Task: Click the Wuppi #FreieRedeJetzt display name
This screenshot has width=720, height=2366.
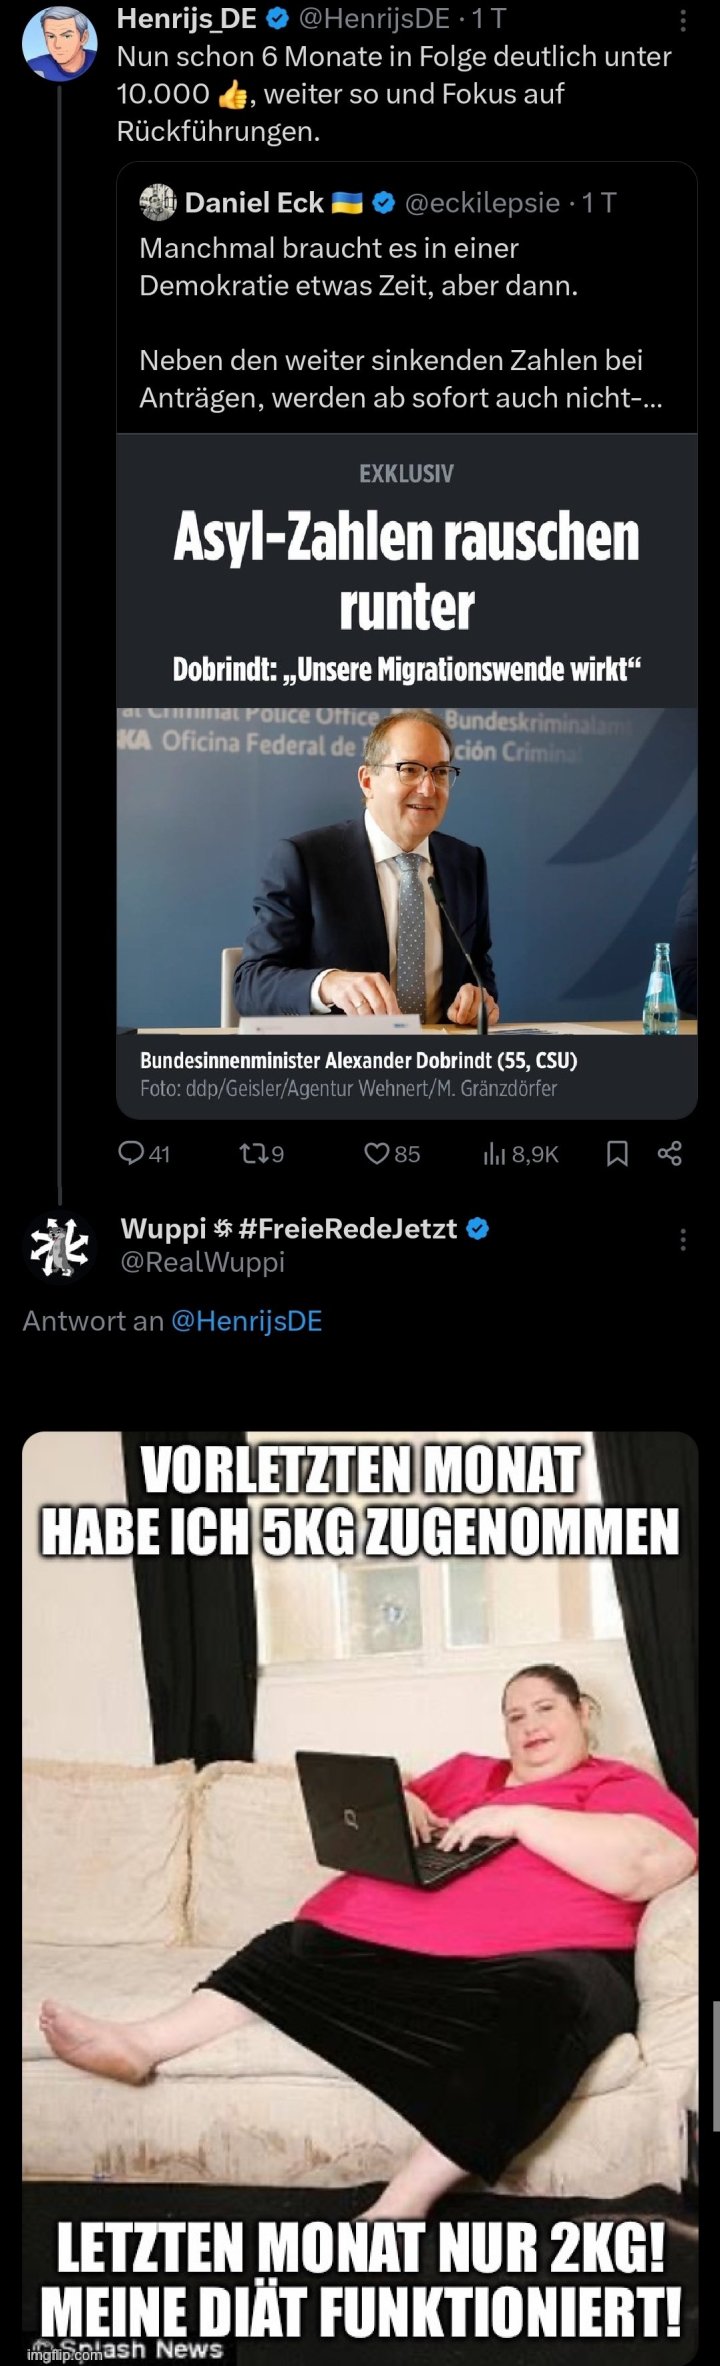Action: [289, 1228]
